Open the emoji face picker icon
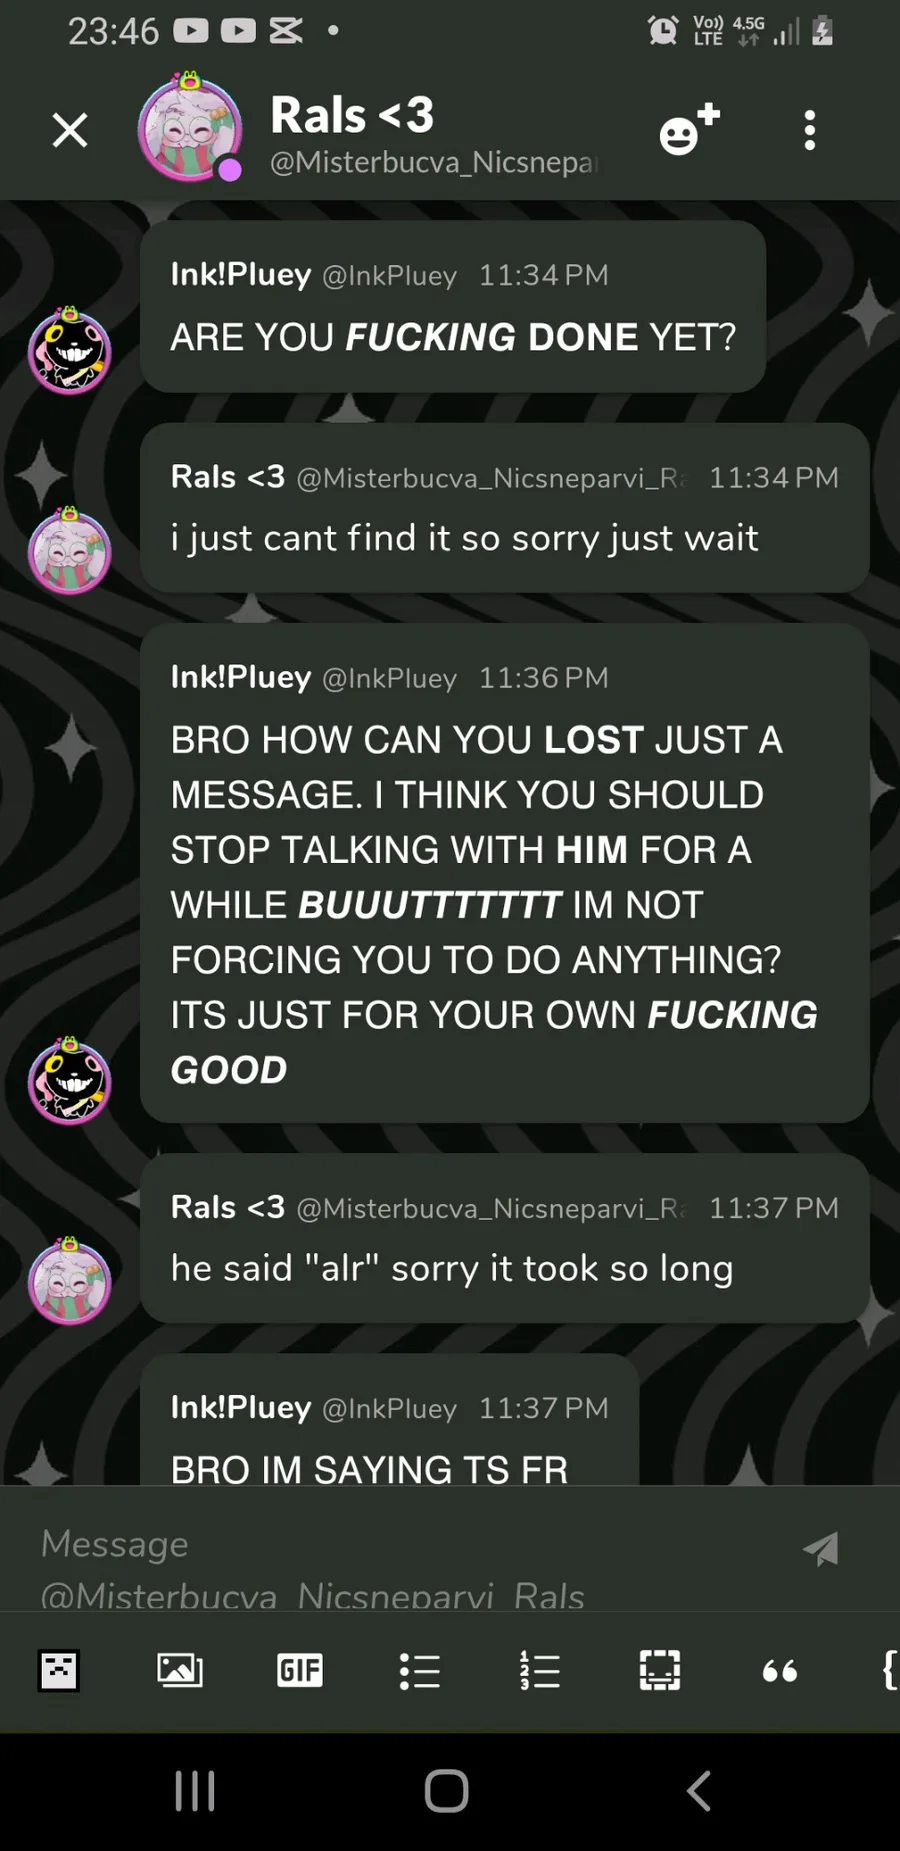Screen dimensions: 900x1851 point(59,1670)
